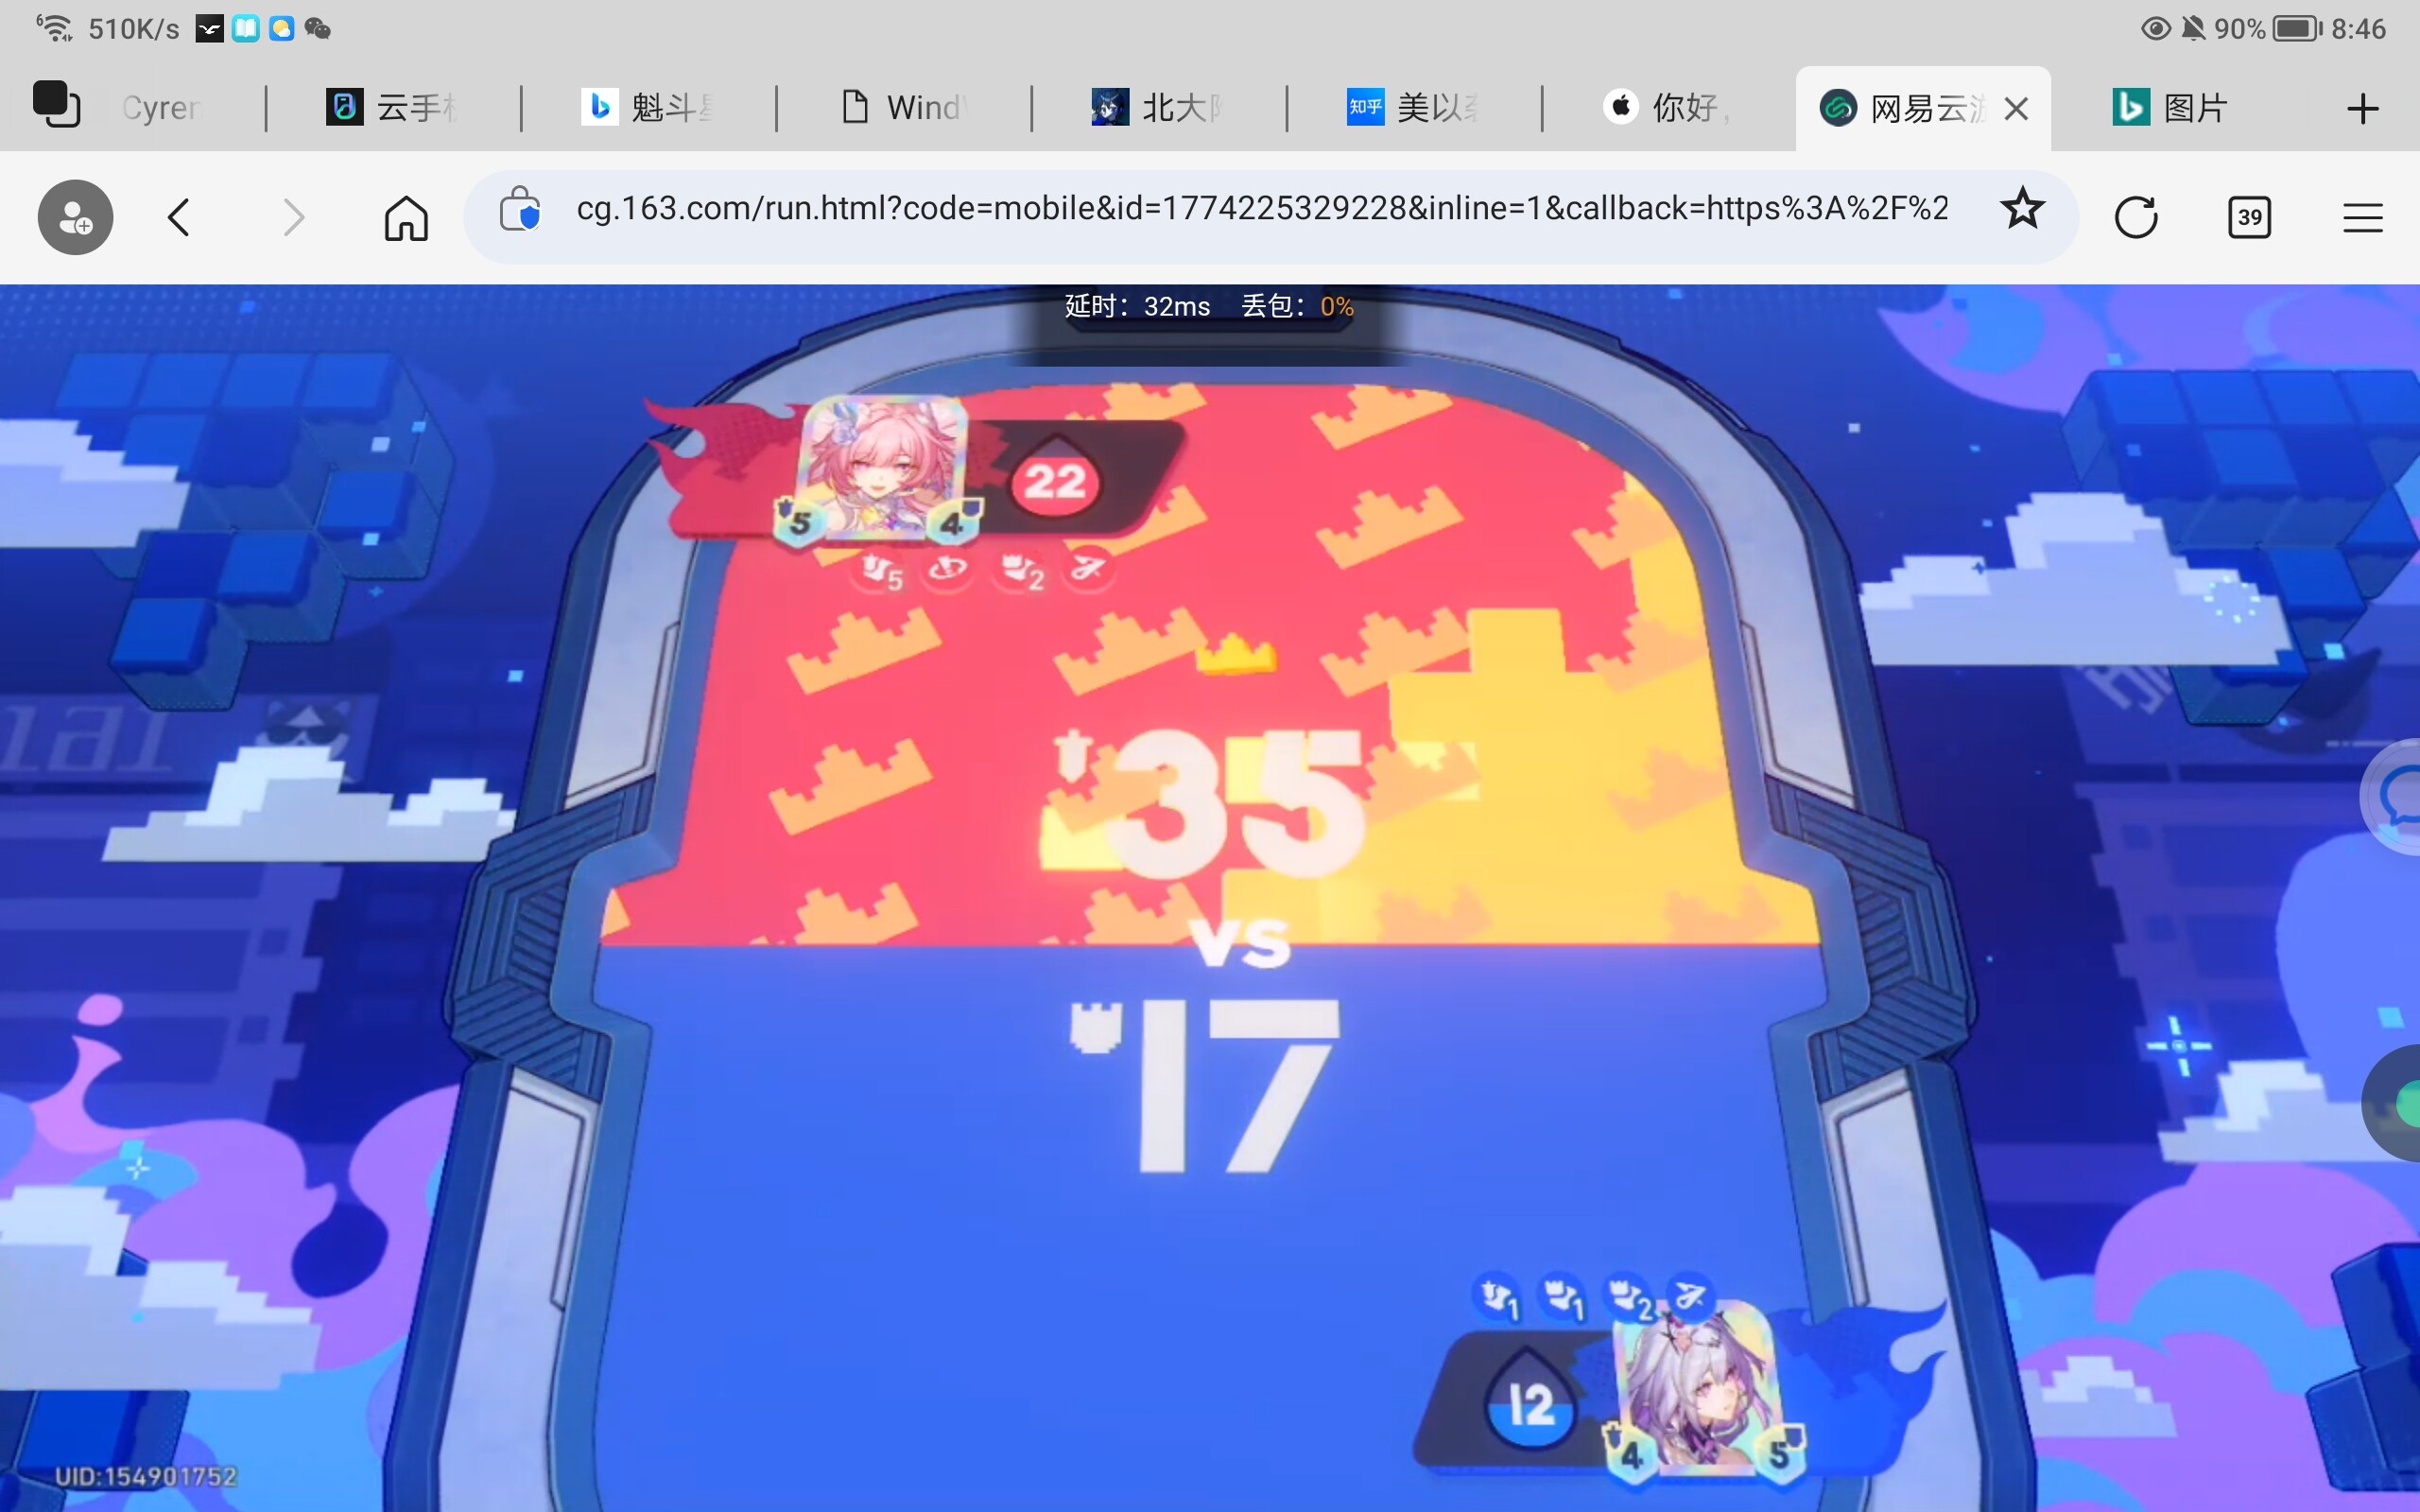Open the multi-window icon at top left
The height and width of the screenshot is (1512, 2420).
56,105
